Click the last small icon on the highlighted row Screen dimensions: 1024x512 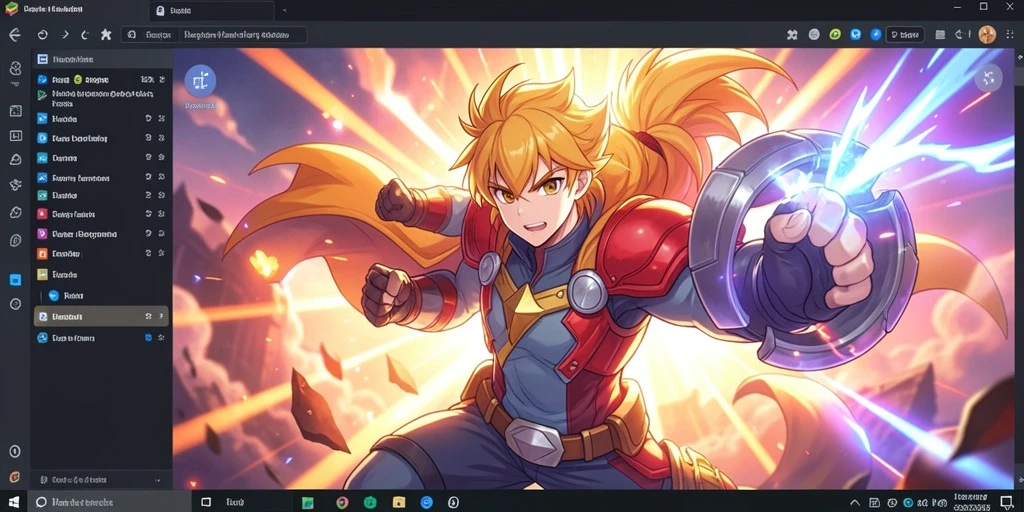click(x=161, y=316)
